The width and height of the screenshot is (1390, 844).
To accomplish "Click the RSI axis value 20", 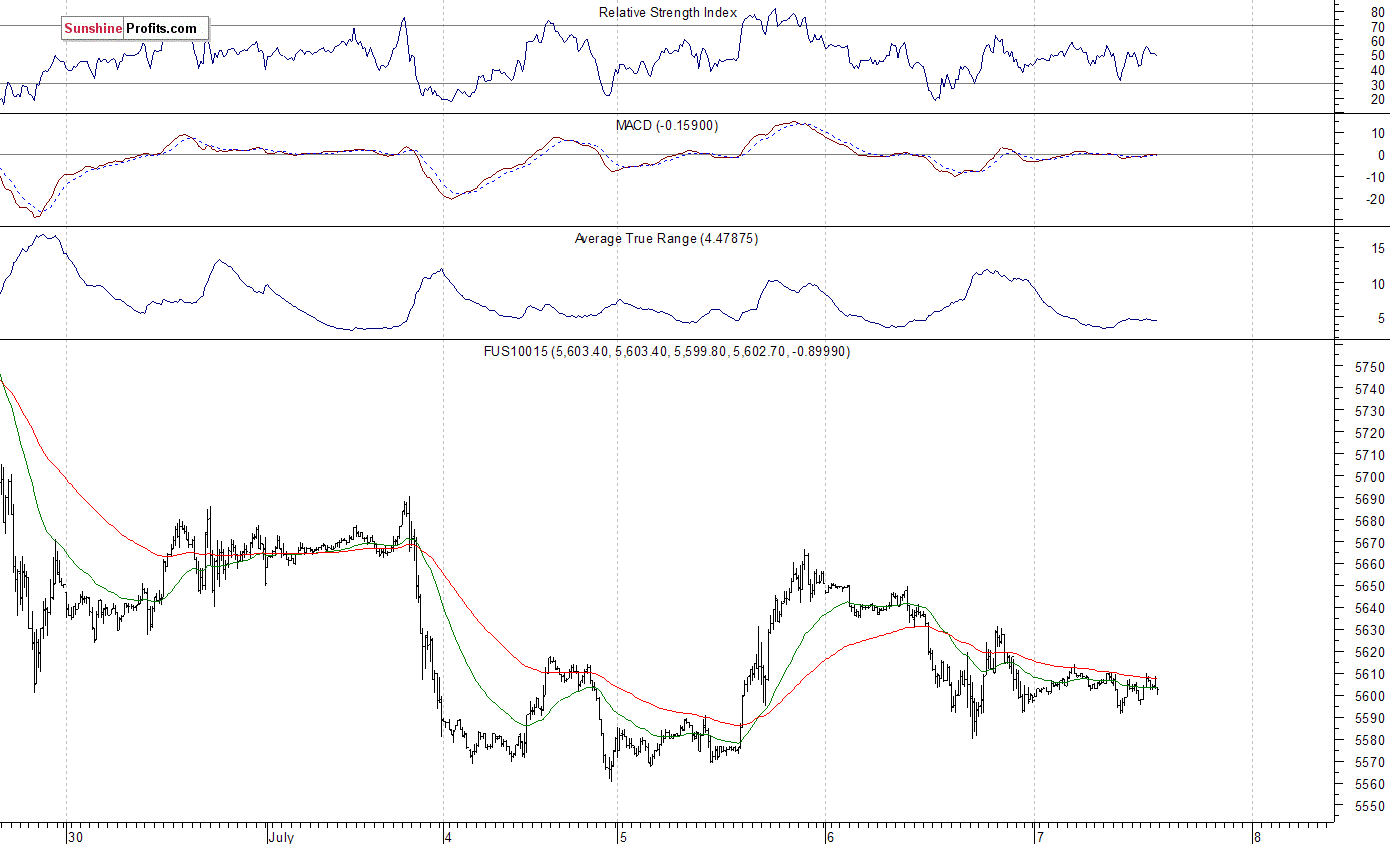I will click(1378, 99).
